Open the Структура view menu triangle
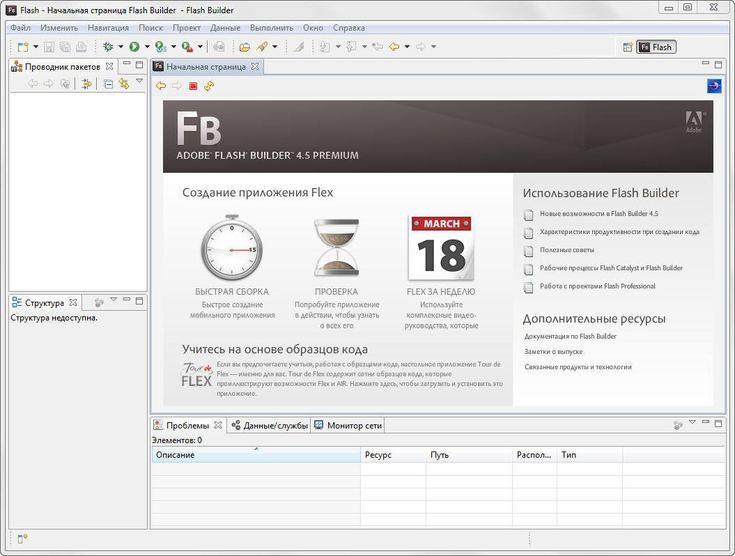The width and height of the screenshot is (735, 556). [113, 300]
